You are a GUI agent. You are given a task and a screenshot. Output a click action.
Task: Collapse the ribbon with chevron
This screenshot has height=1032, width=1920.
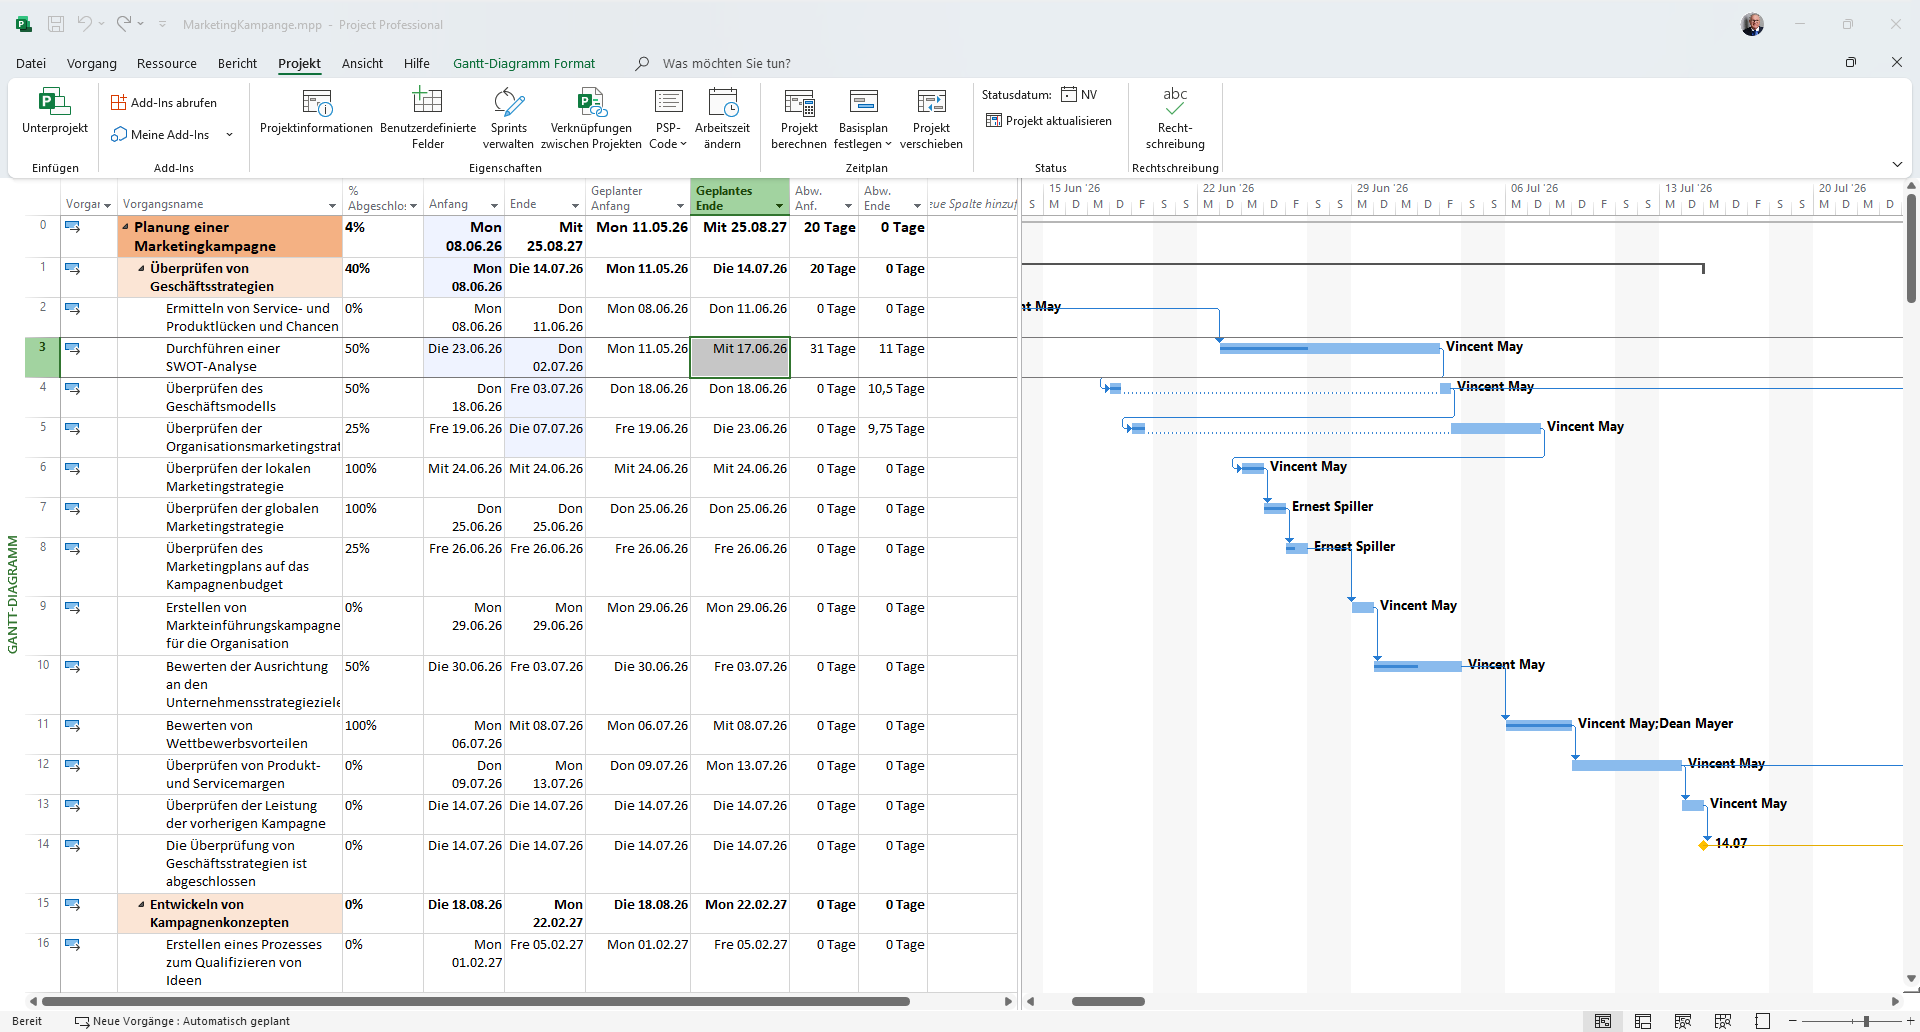1897,164
